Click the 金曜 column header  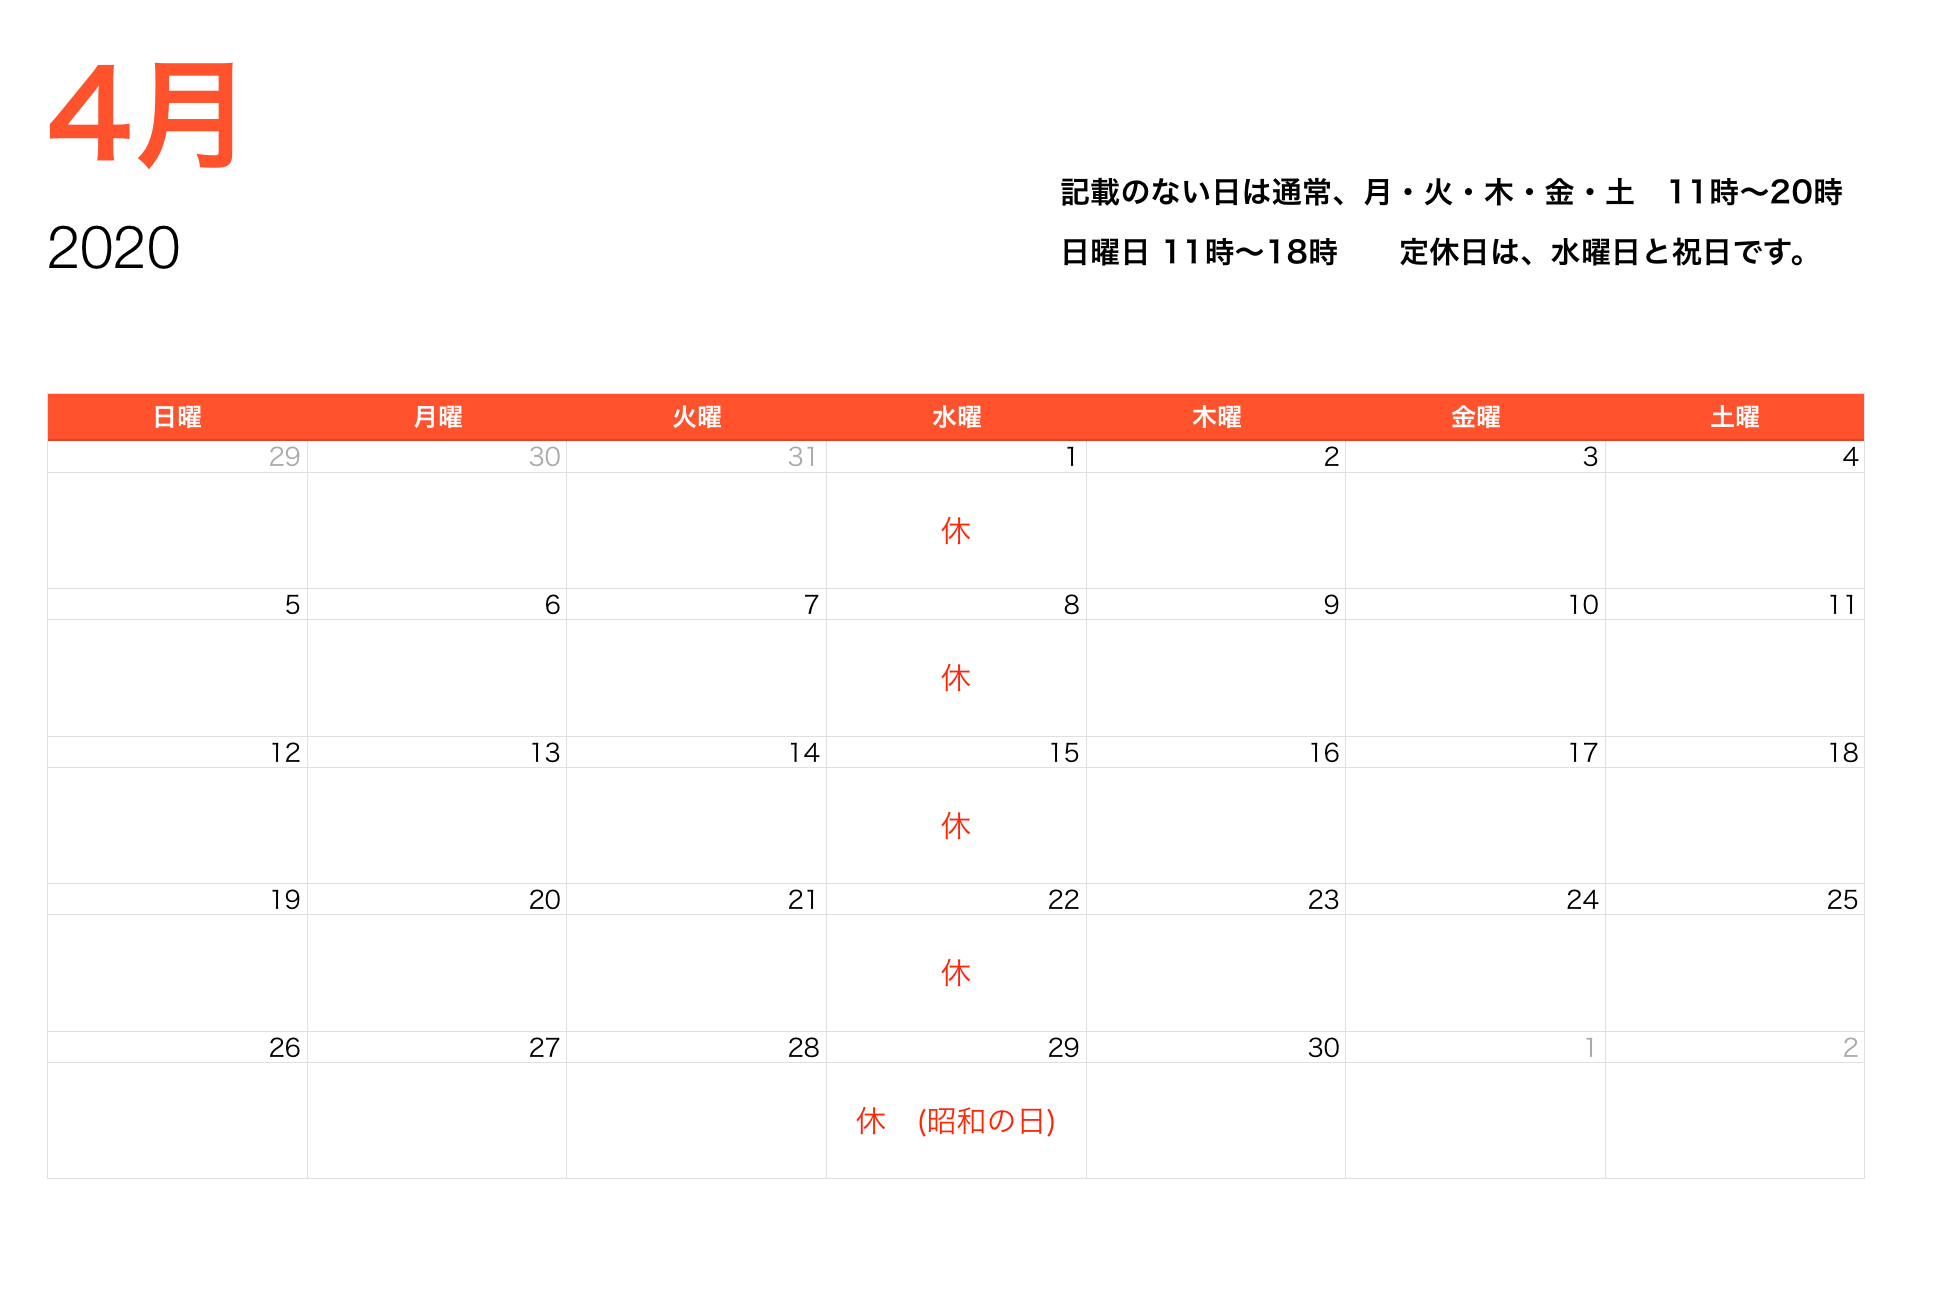1477,416
